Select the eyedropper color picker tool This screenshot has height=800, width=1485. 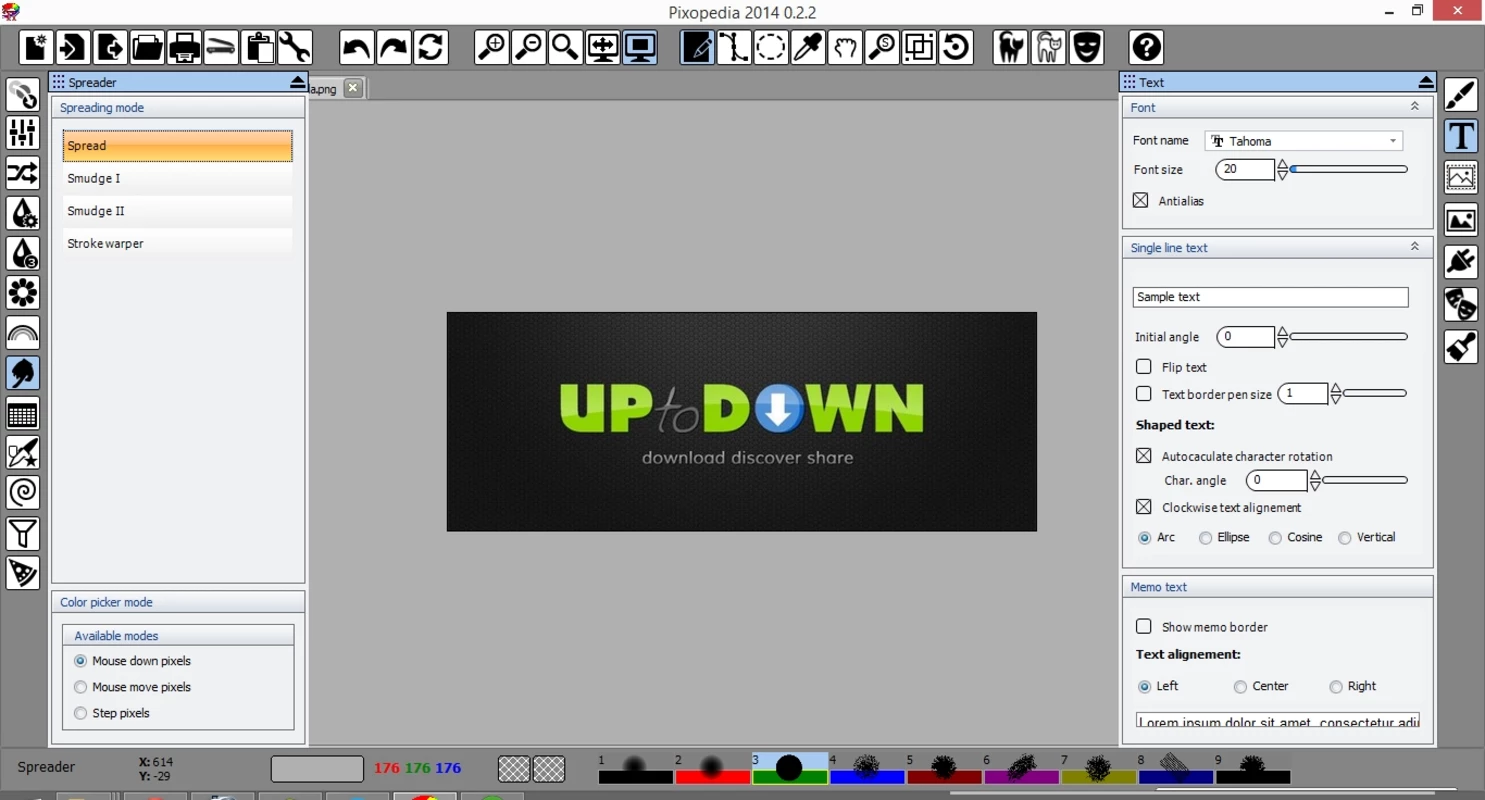click(808, 47)
